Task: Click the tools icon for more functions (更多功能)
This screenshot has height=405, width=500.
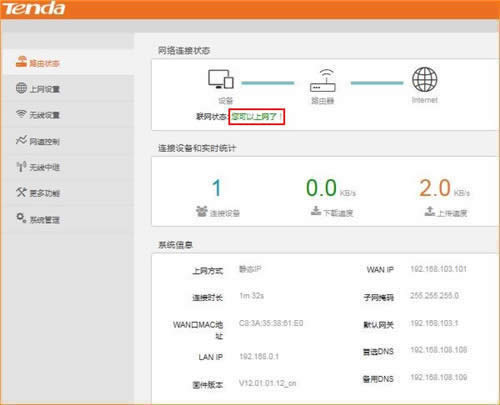Action: coord(21,192)
